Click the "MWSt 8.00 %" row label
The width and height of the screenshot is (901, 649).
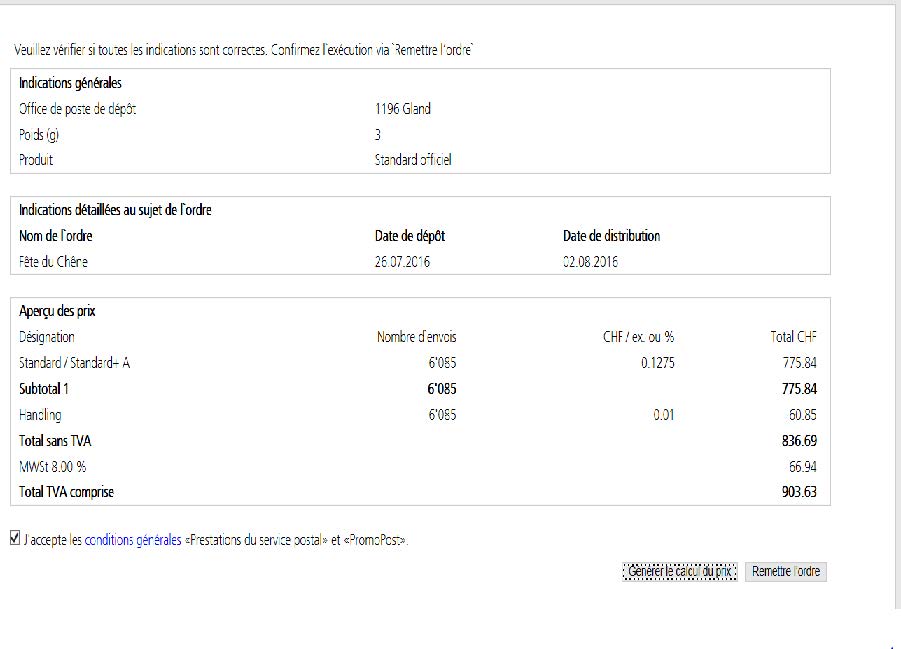(53, 467)
